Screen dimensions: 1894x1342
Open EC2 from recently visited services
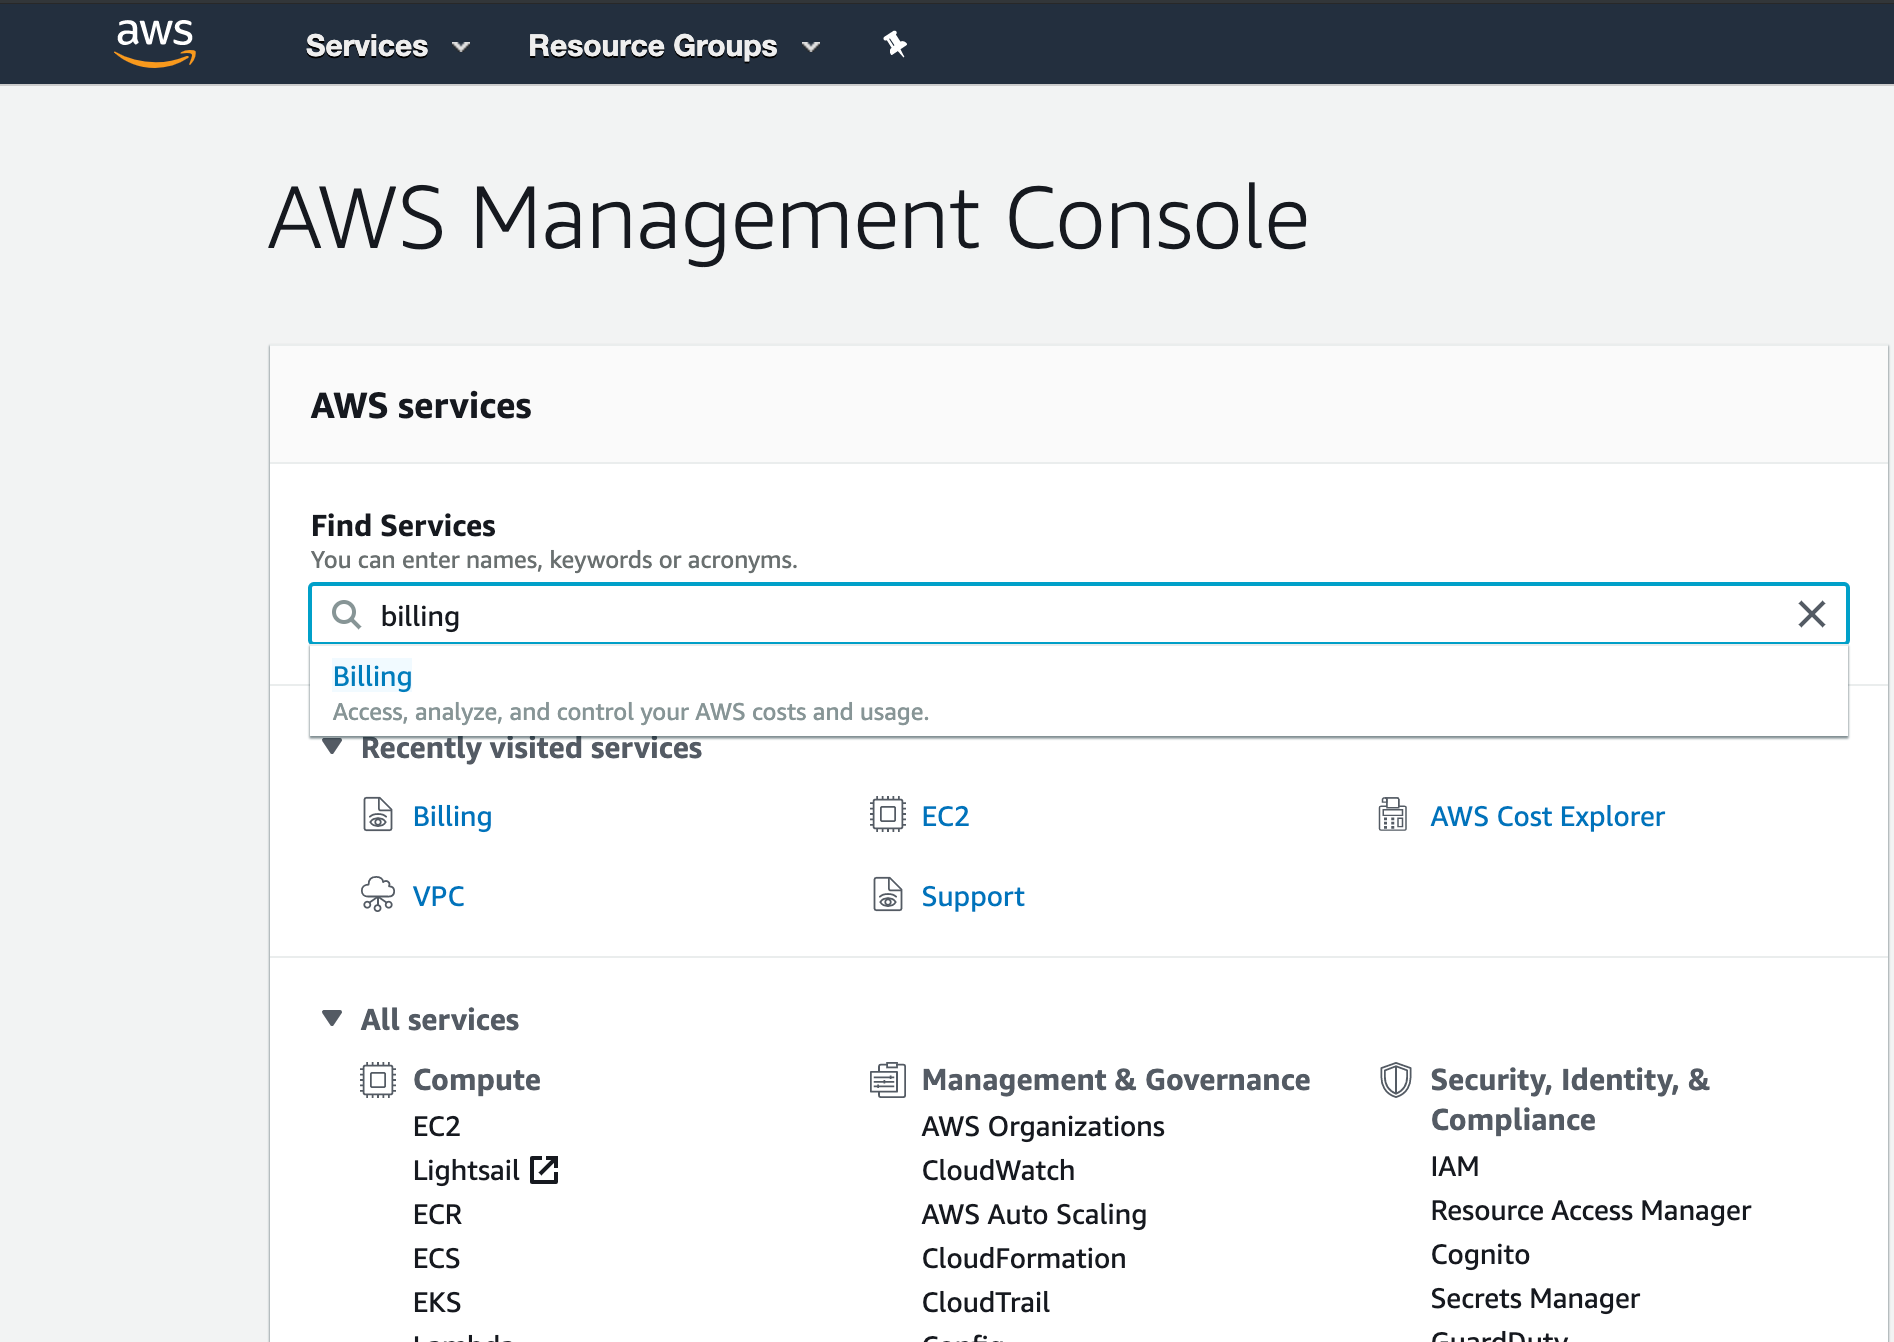(945, 816)
